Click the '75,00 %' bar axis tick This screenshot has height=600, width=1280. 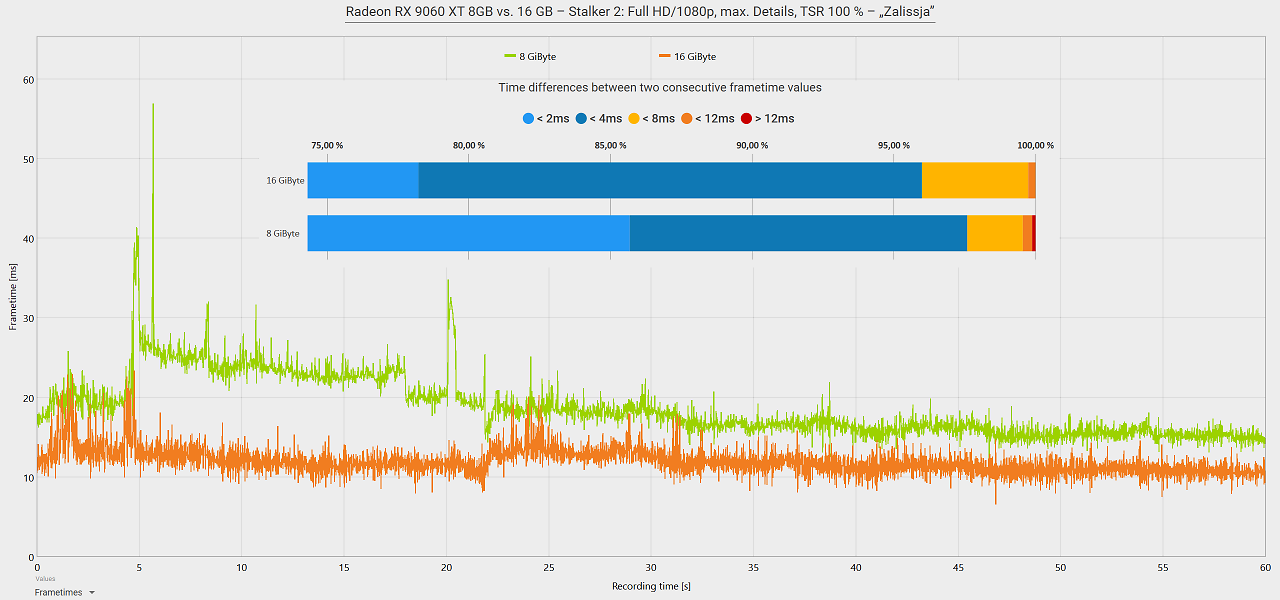tap(326, 145)
